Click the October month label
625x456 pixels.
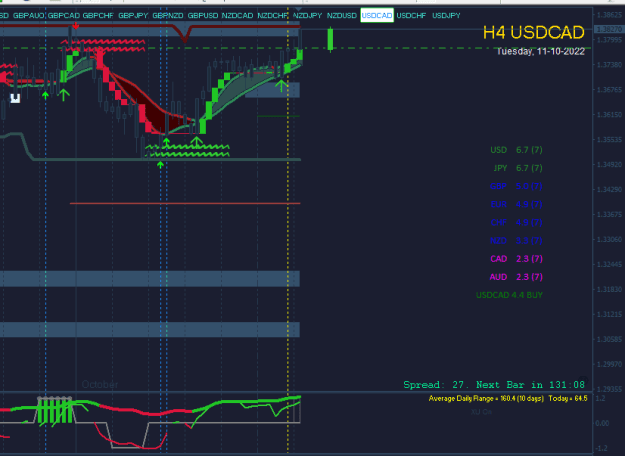point(100,385)
